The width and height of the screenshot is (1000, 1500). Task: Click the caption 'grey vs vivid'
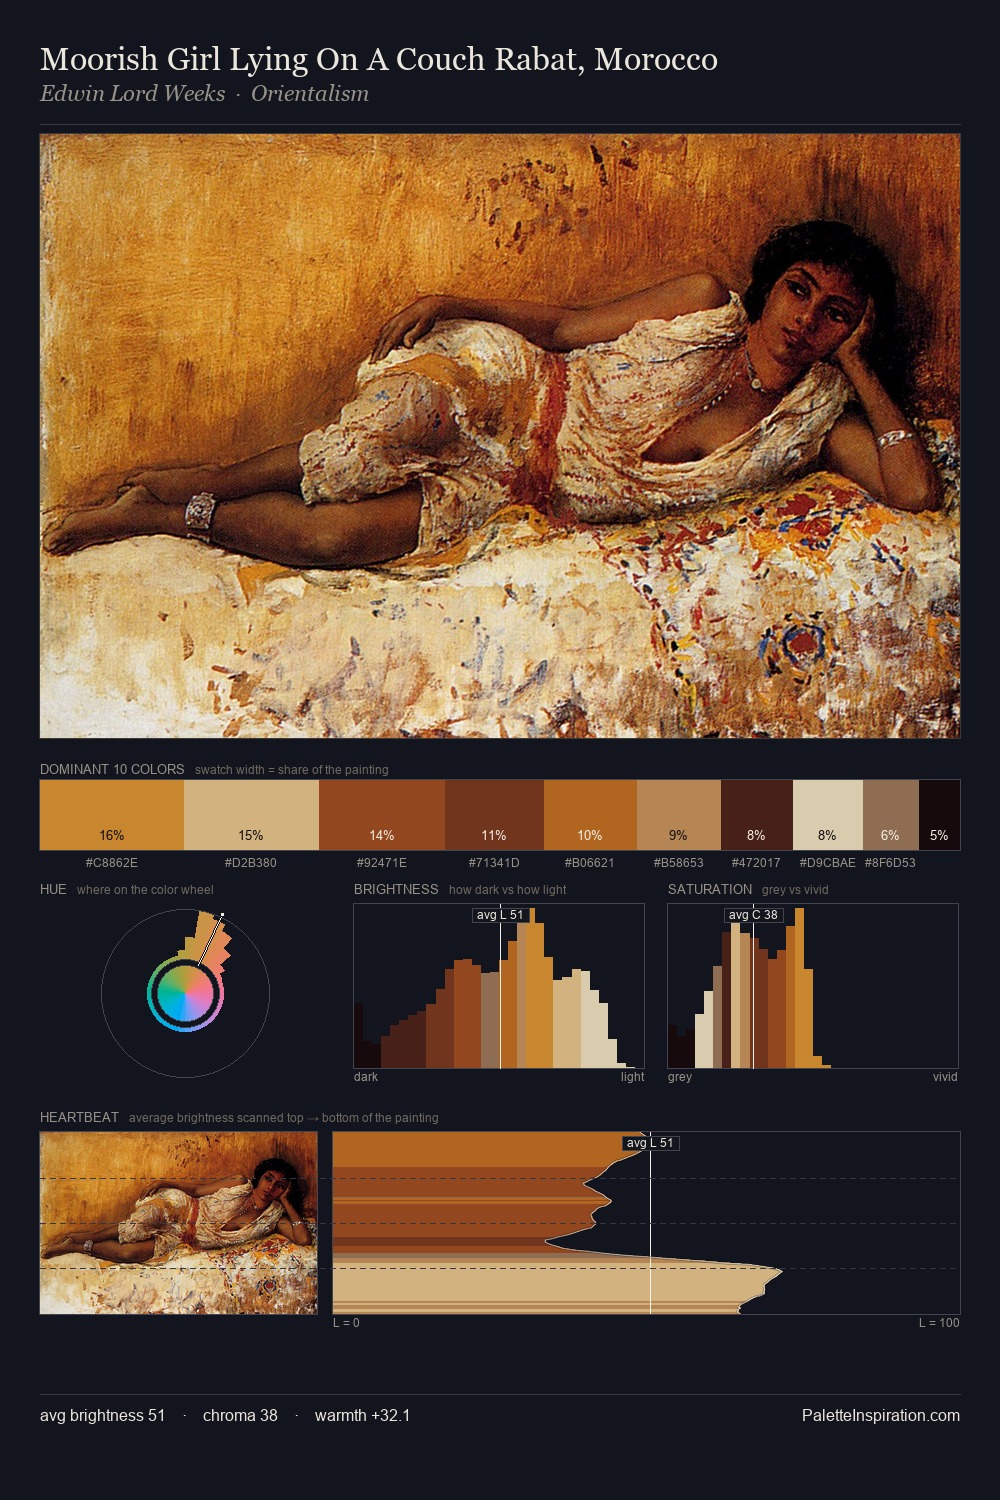coord(795,890)
